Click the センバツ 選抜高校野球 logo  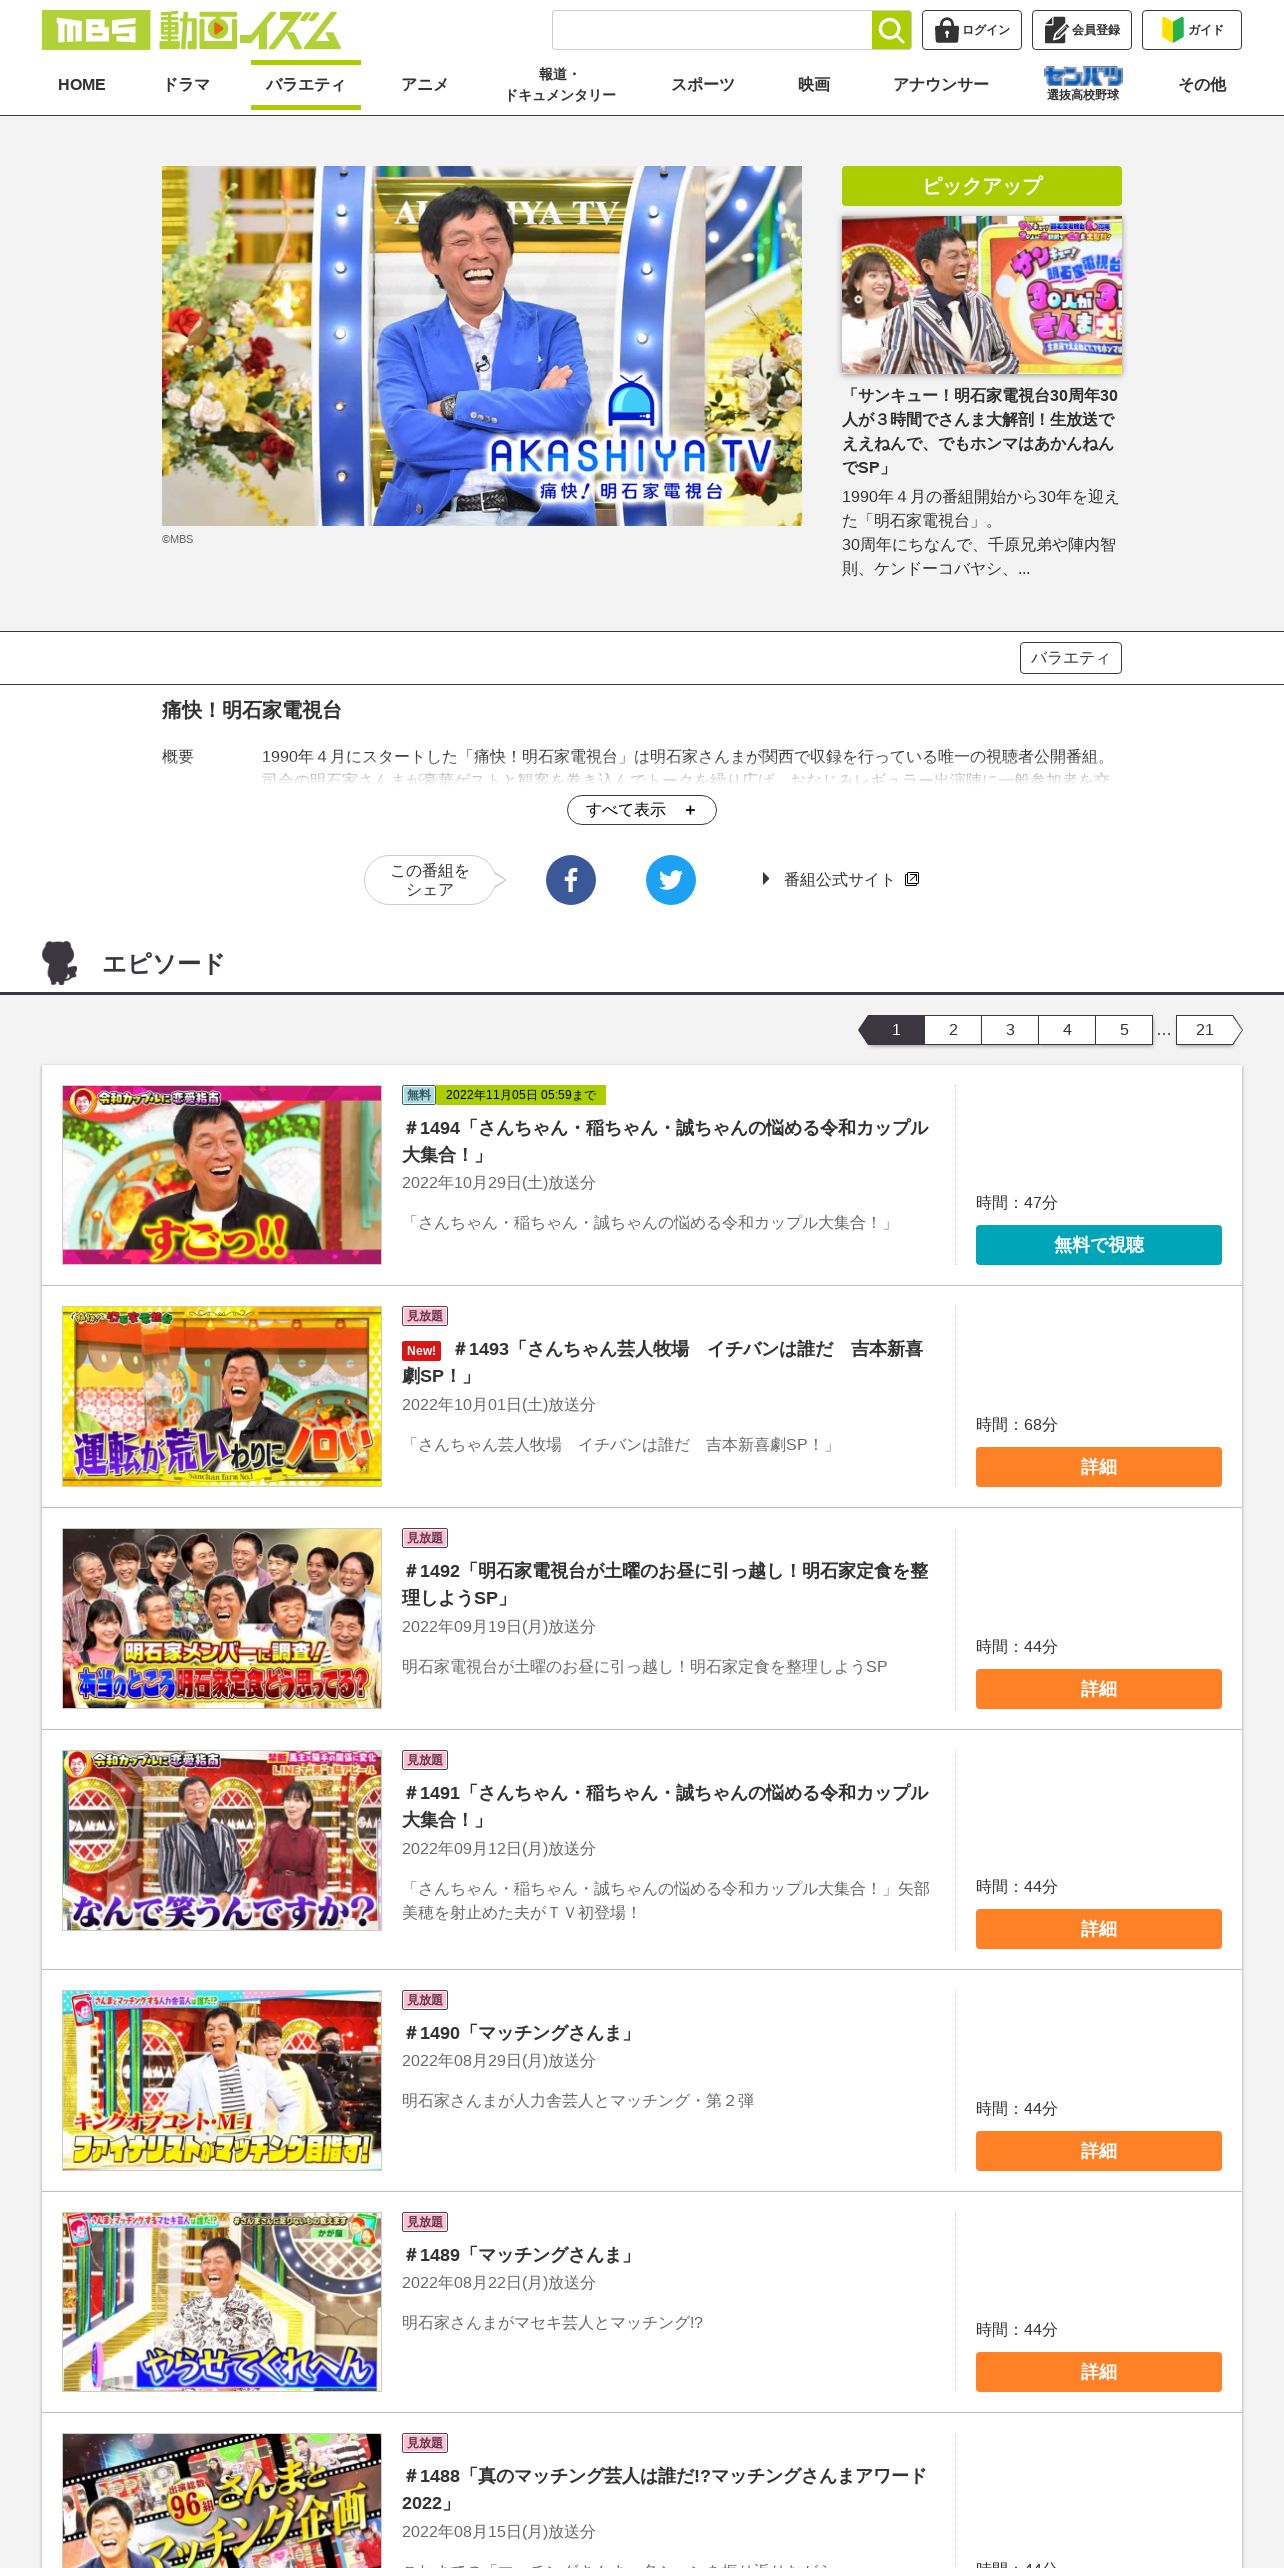(1083, 84)
